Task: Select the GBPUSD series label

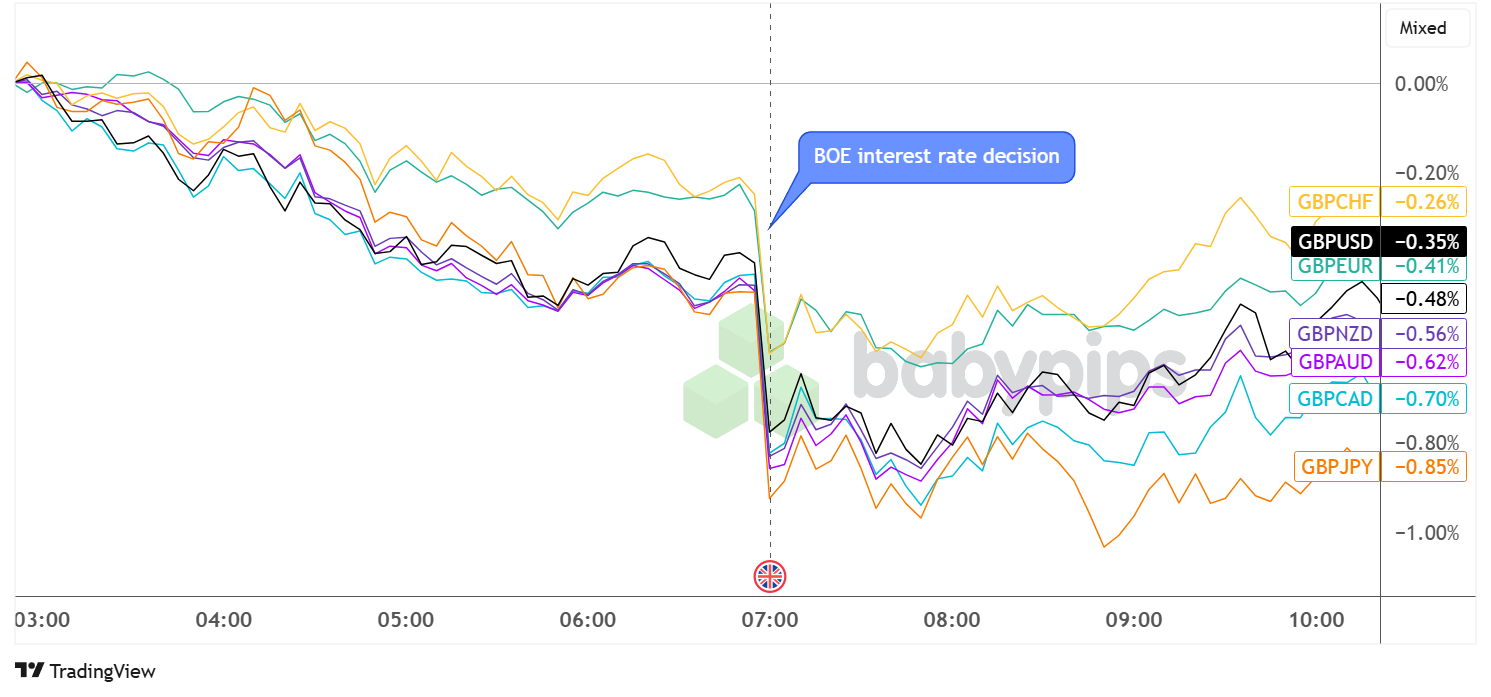Action: pos(1335,241)
